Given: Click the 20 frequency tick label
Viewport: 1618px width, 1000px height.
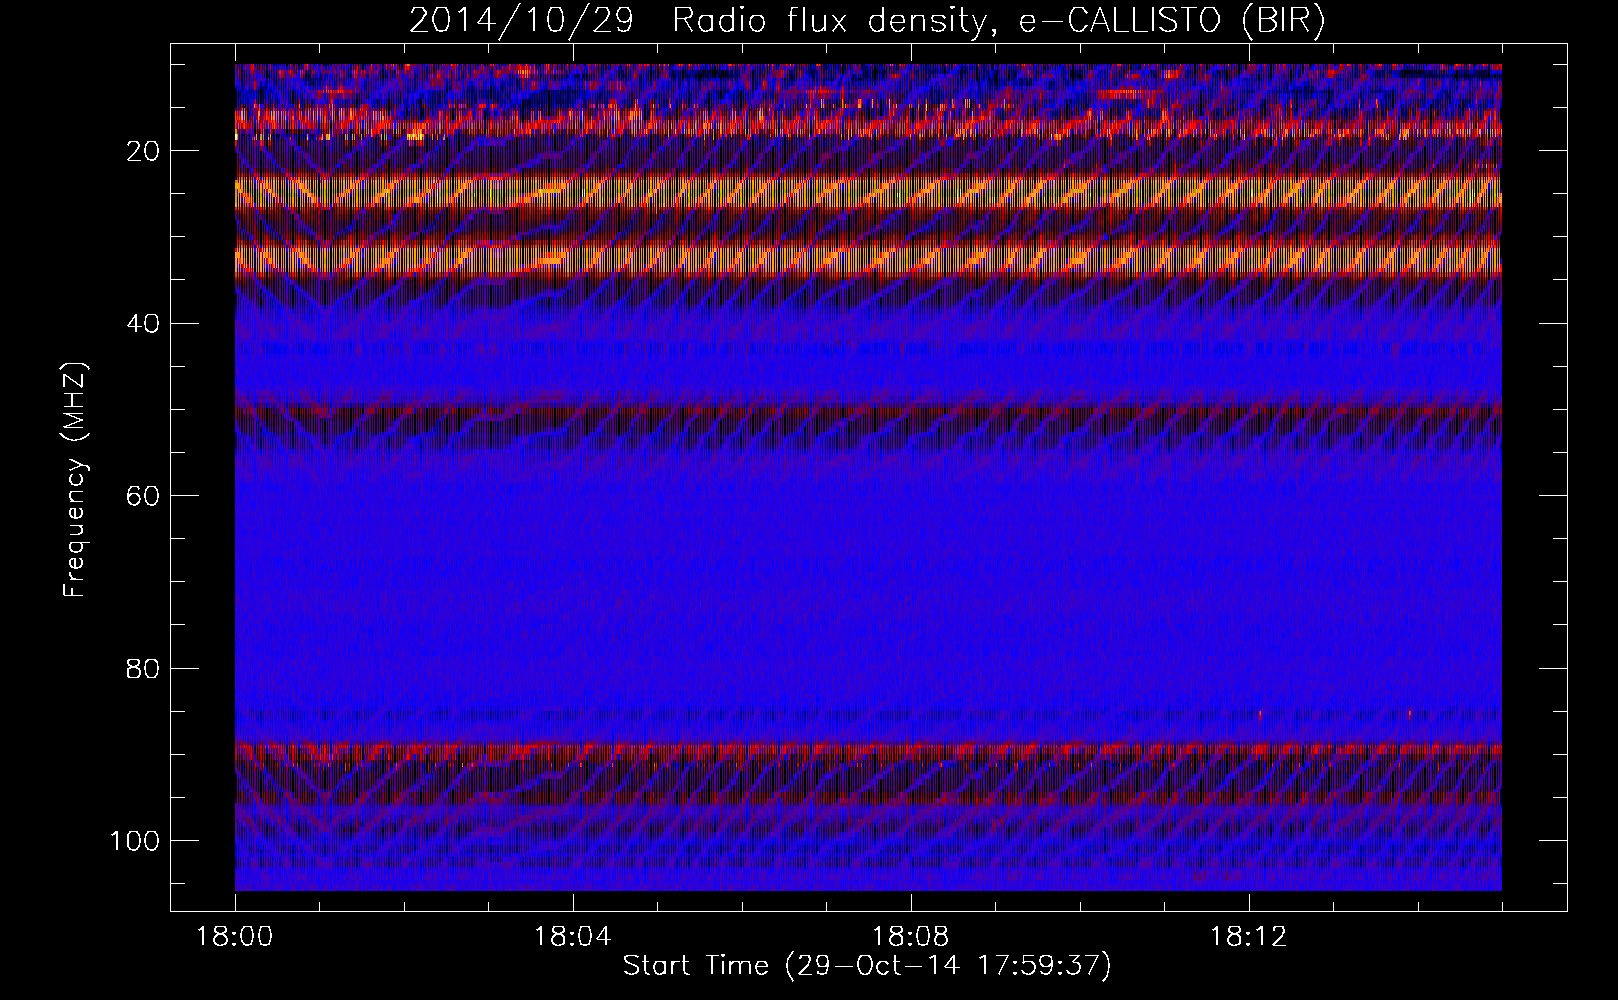Looking at the screenshot, I should (x=143, y=151).
